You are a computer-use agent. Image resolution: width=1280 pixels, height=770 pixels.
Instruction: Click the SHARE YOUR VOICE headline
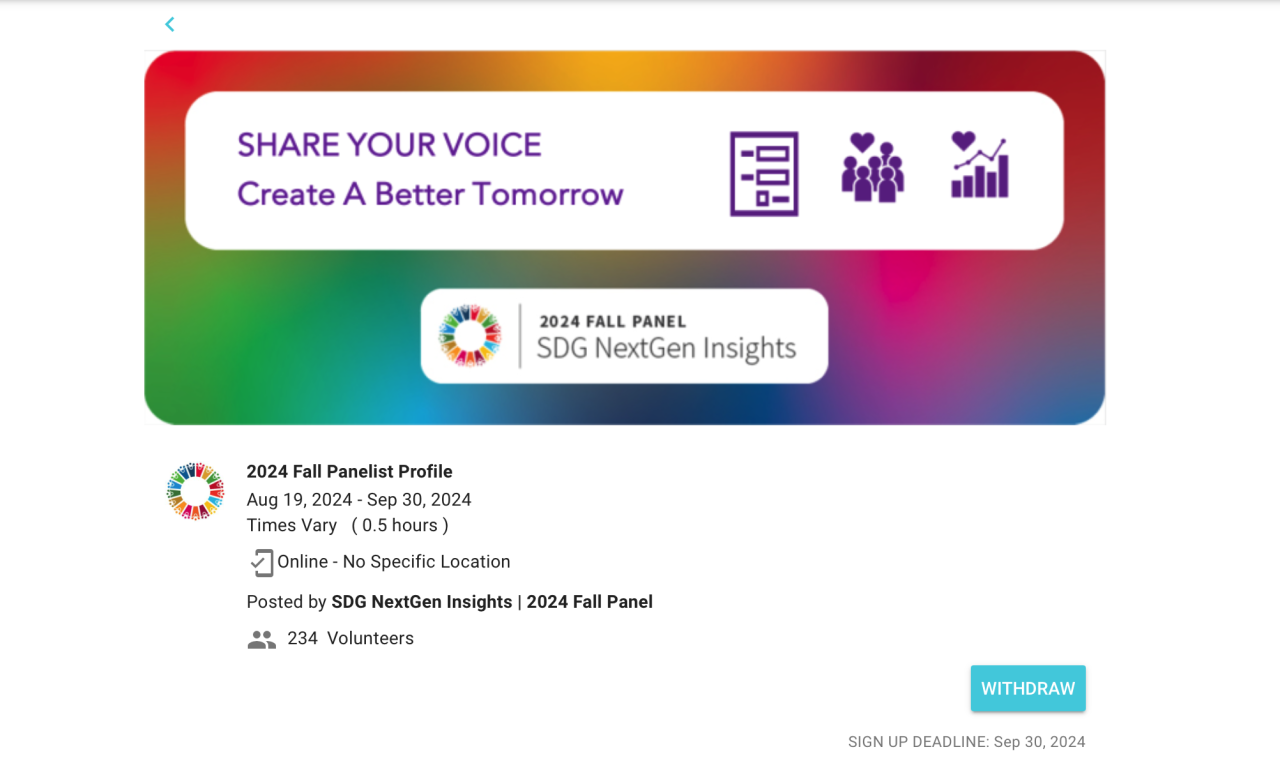[389, 145]
